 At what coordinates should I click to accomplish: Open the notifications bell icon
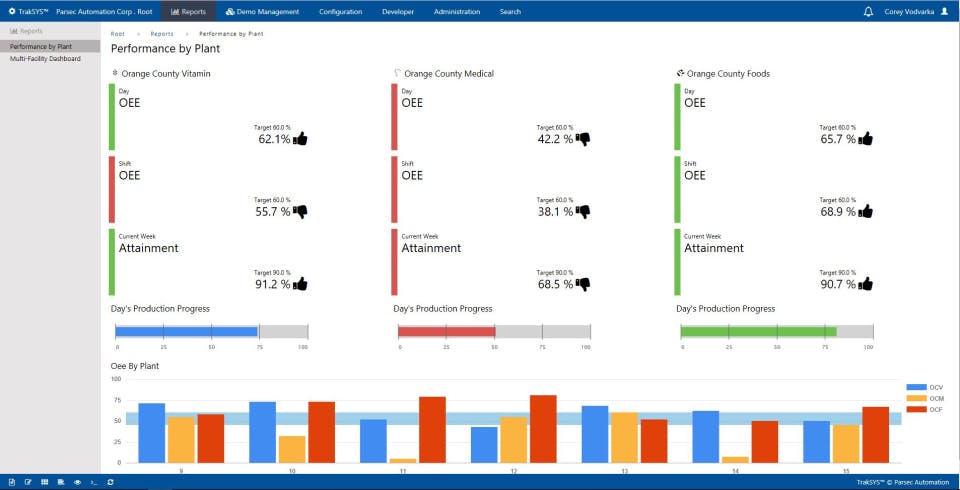pyautogui.click(x=868, y=12)
